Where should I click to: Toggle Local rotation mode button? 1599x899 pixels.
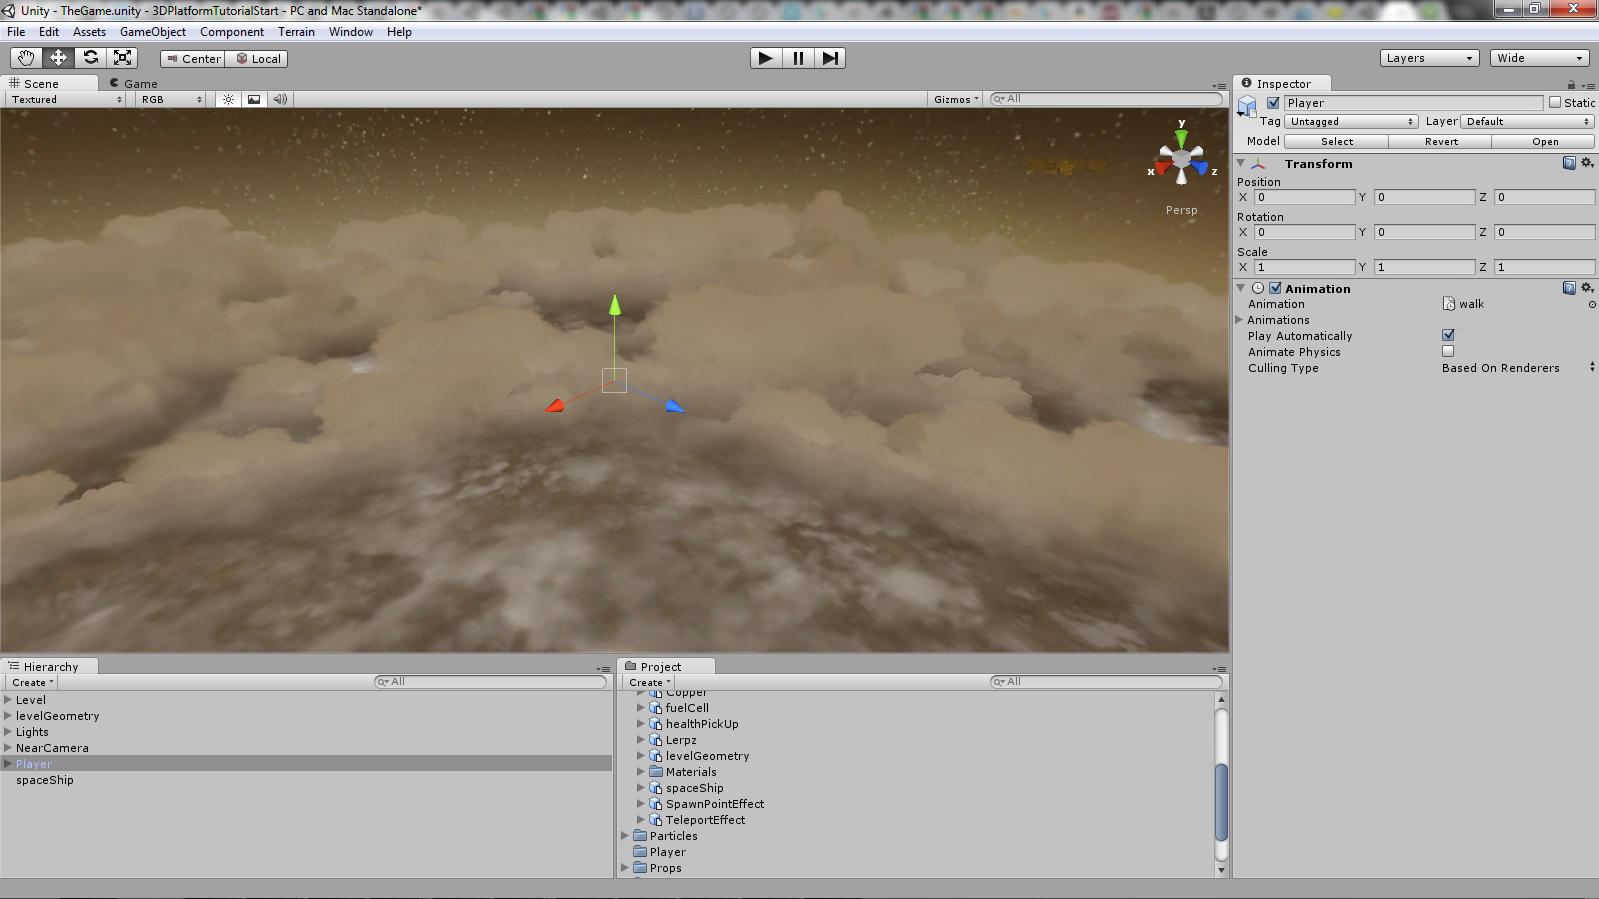click(257, 58)
